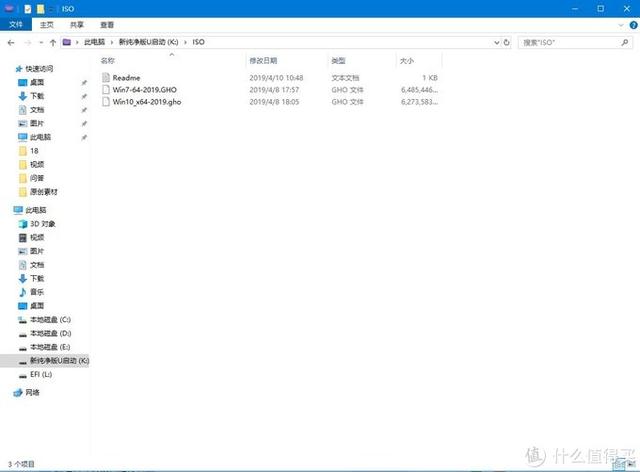
Task: Select 新纯净版U启动 (K:) drive in tree
Action: click(x=59, y=361)
